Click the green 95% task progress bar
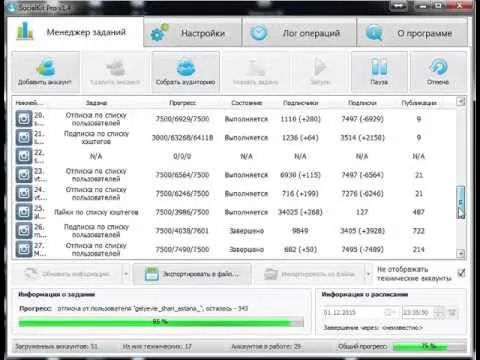 [161, 322]
